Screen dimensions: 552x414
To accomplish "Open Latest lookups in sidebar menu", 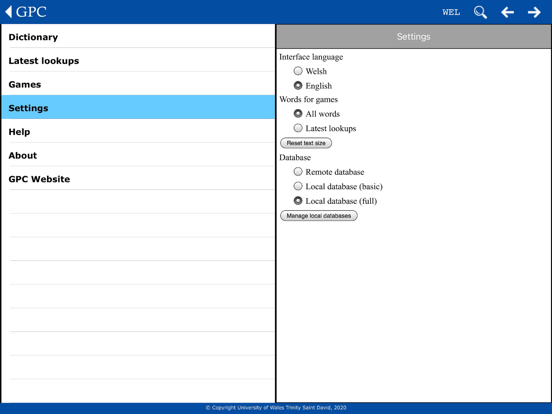I will 138,60.
